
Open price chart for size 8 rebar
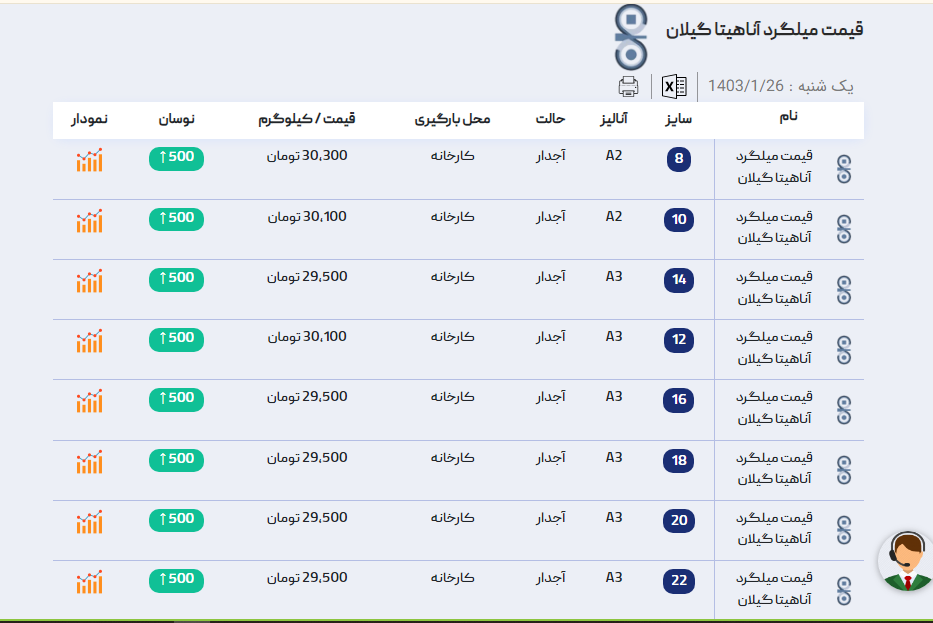click(x=90, y=160)
